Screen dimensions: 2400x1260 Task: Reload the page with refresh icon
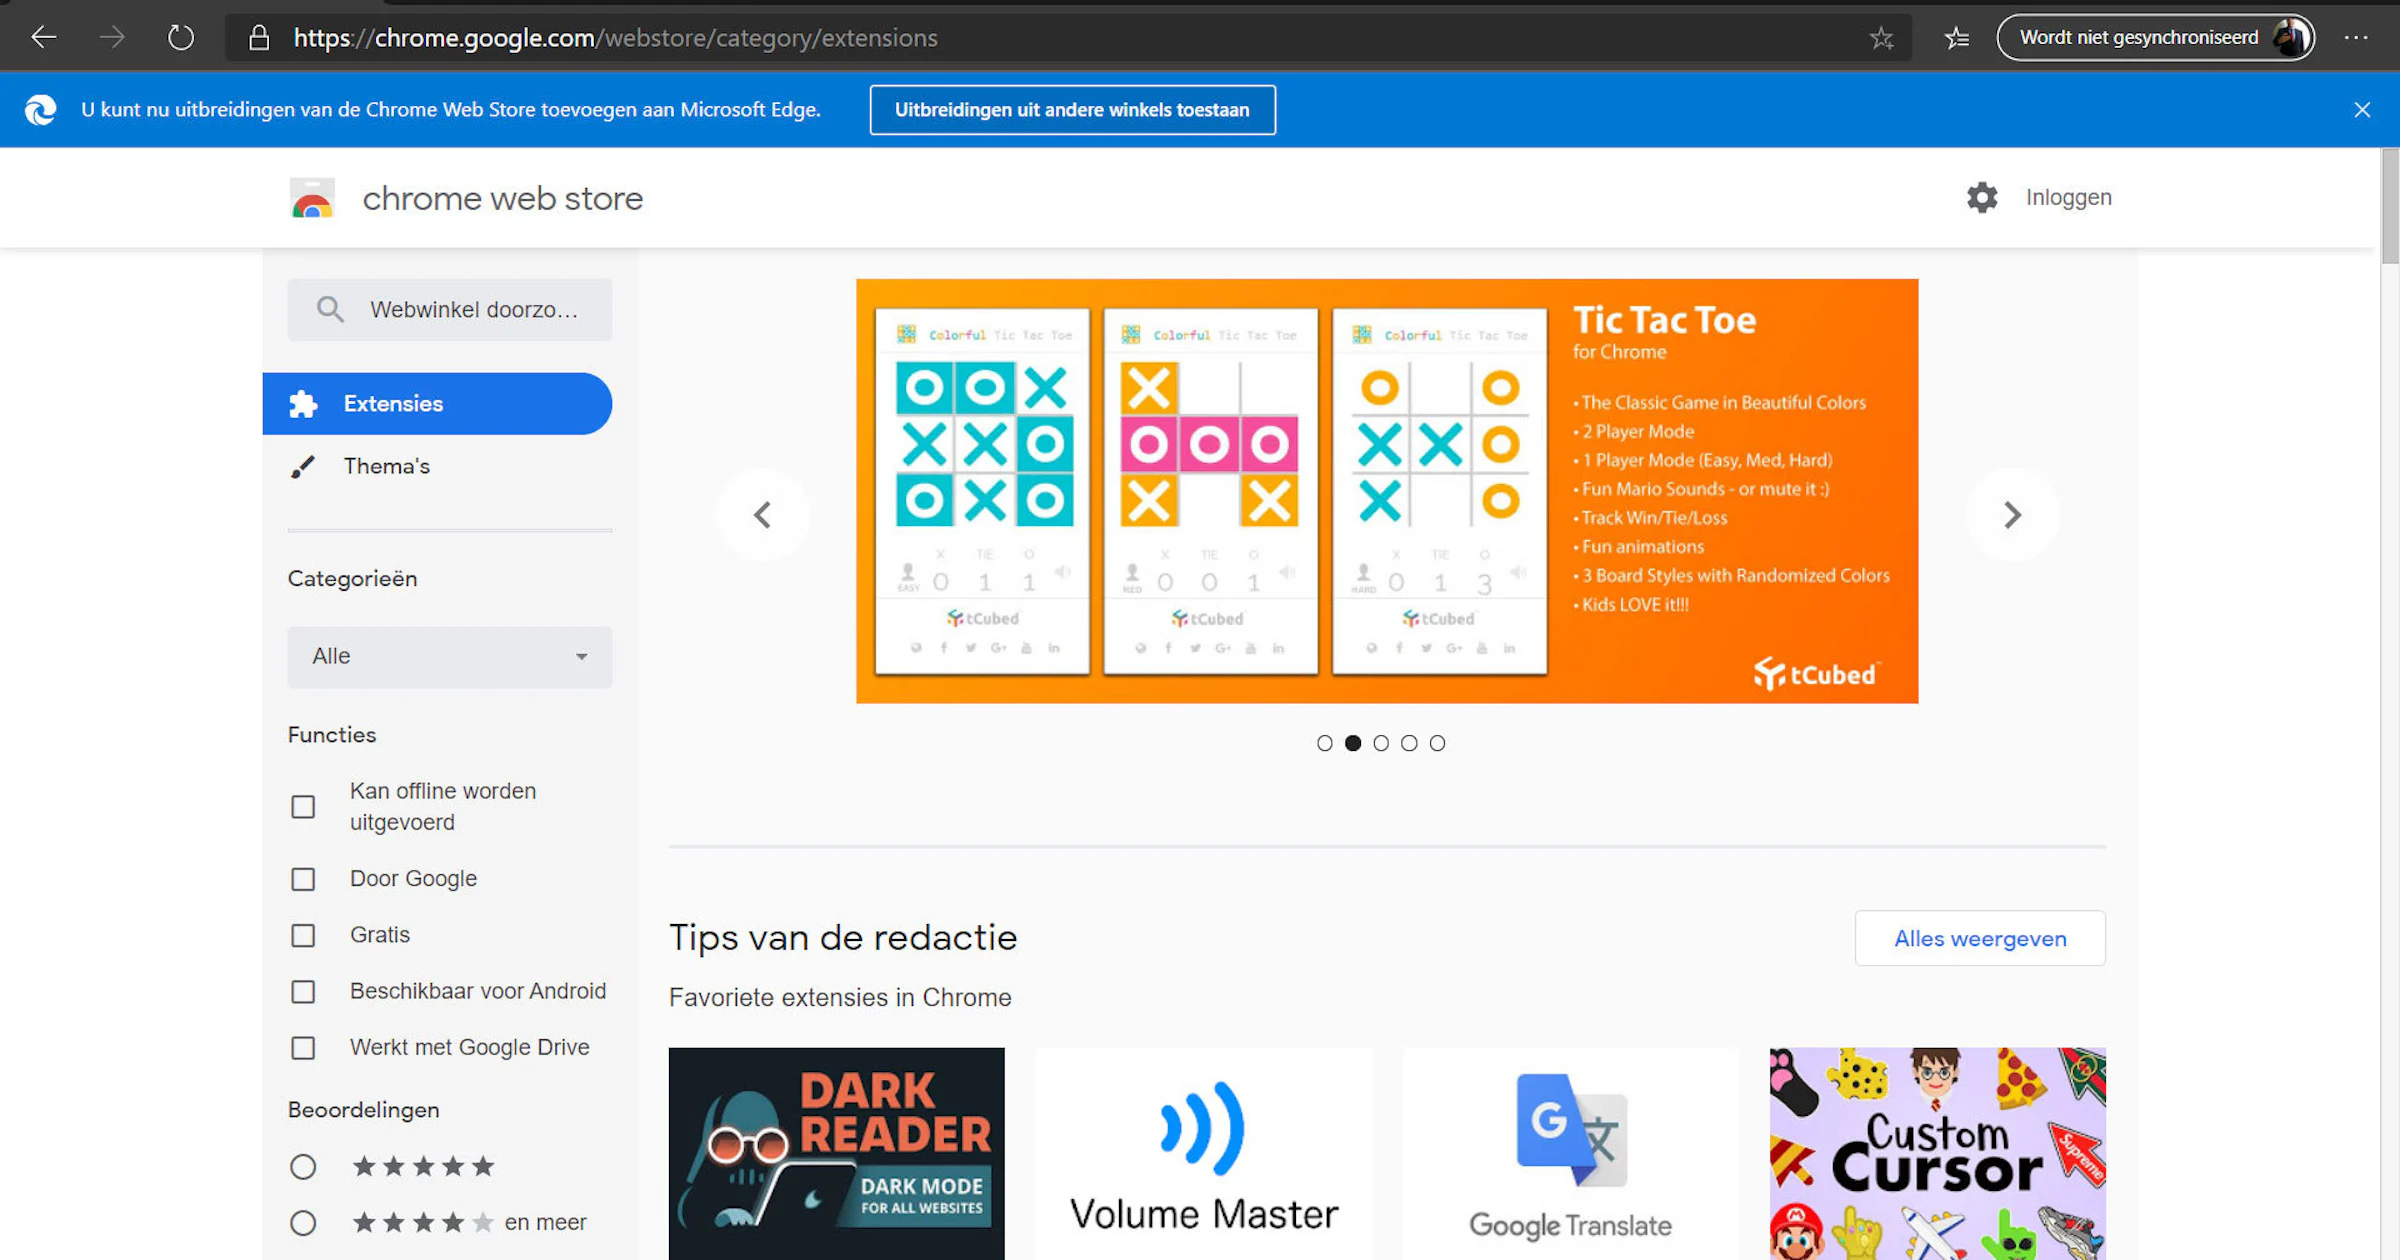click(181, 38)
